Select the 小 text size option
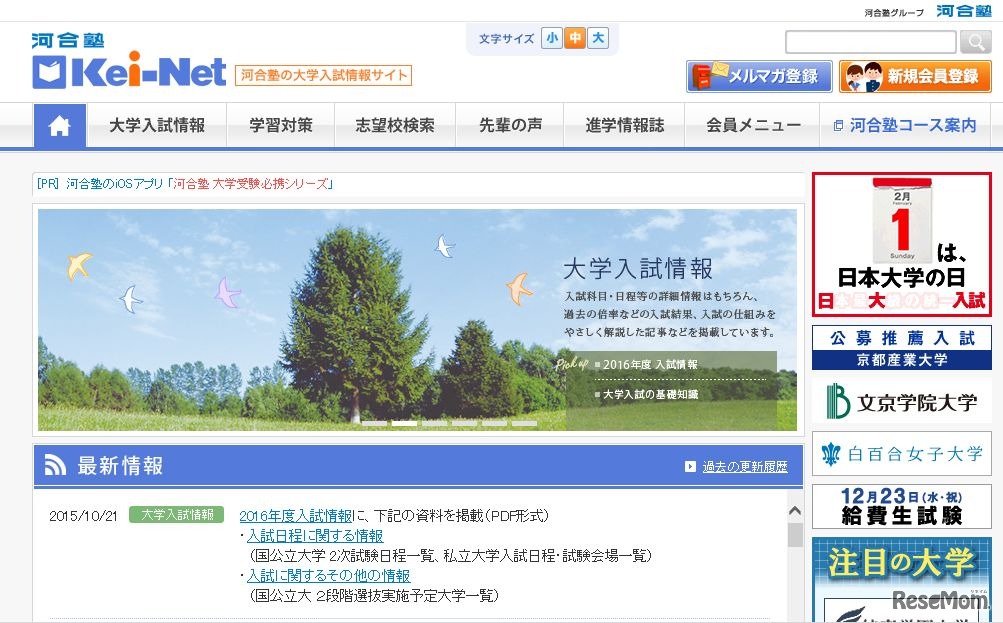This screenshot has width=1003, height=623. 550,37
